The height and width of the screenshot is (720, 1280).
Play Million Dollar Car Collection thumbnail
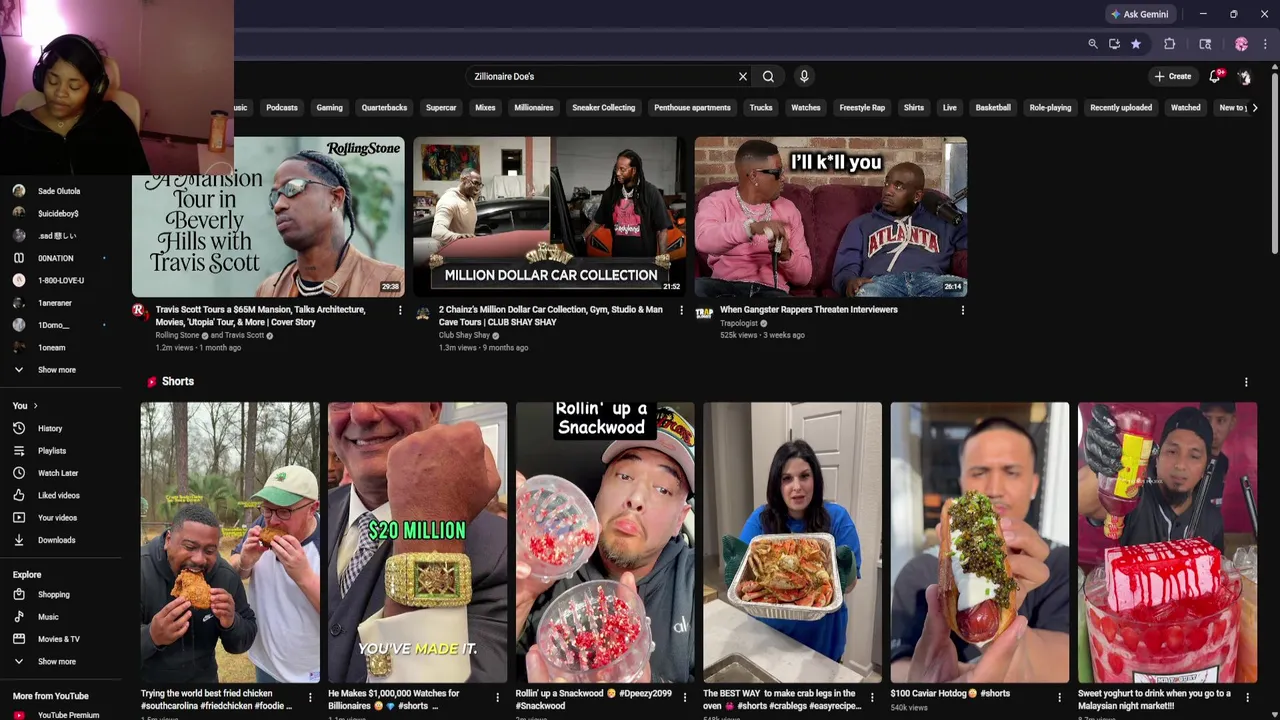(550, 217)
